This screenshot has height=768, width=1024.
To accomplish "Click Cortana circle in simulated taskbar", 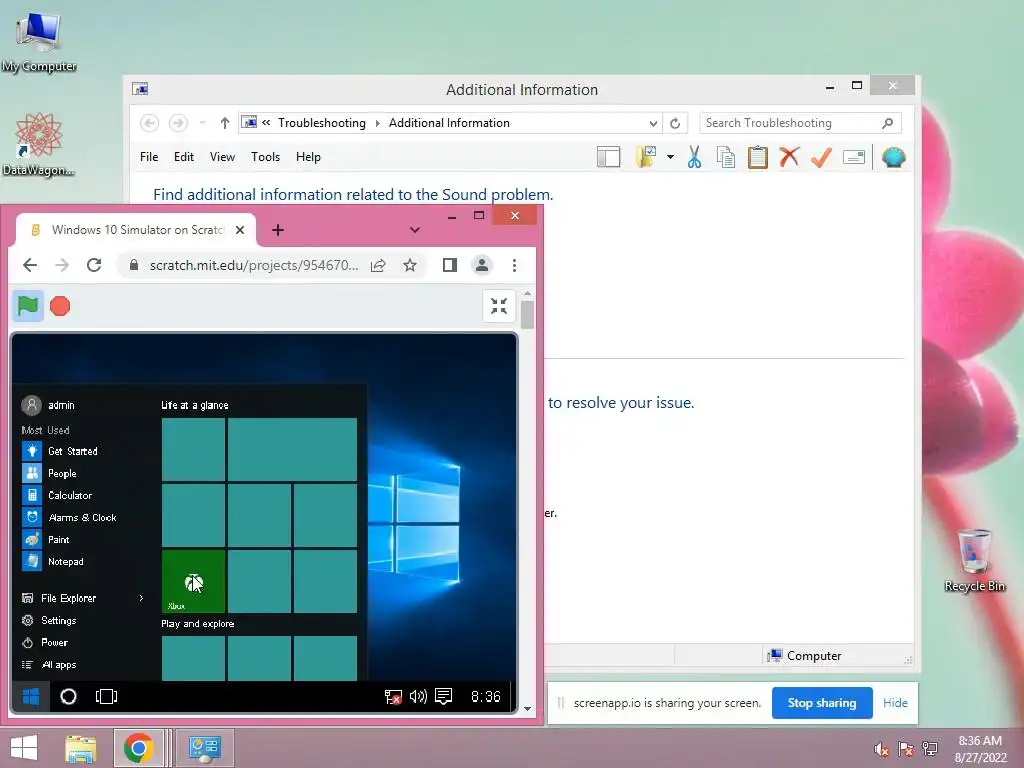I will click(x=69, y=697).
